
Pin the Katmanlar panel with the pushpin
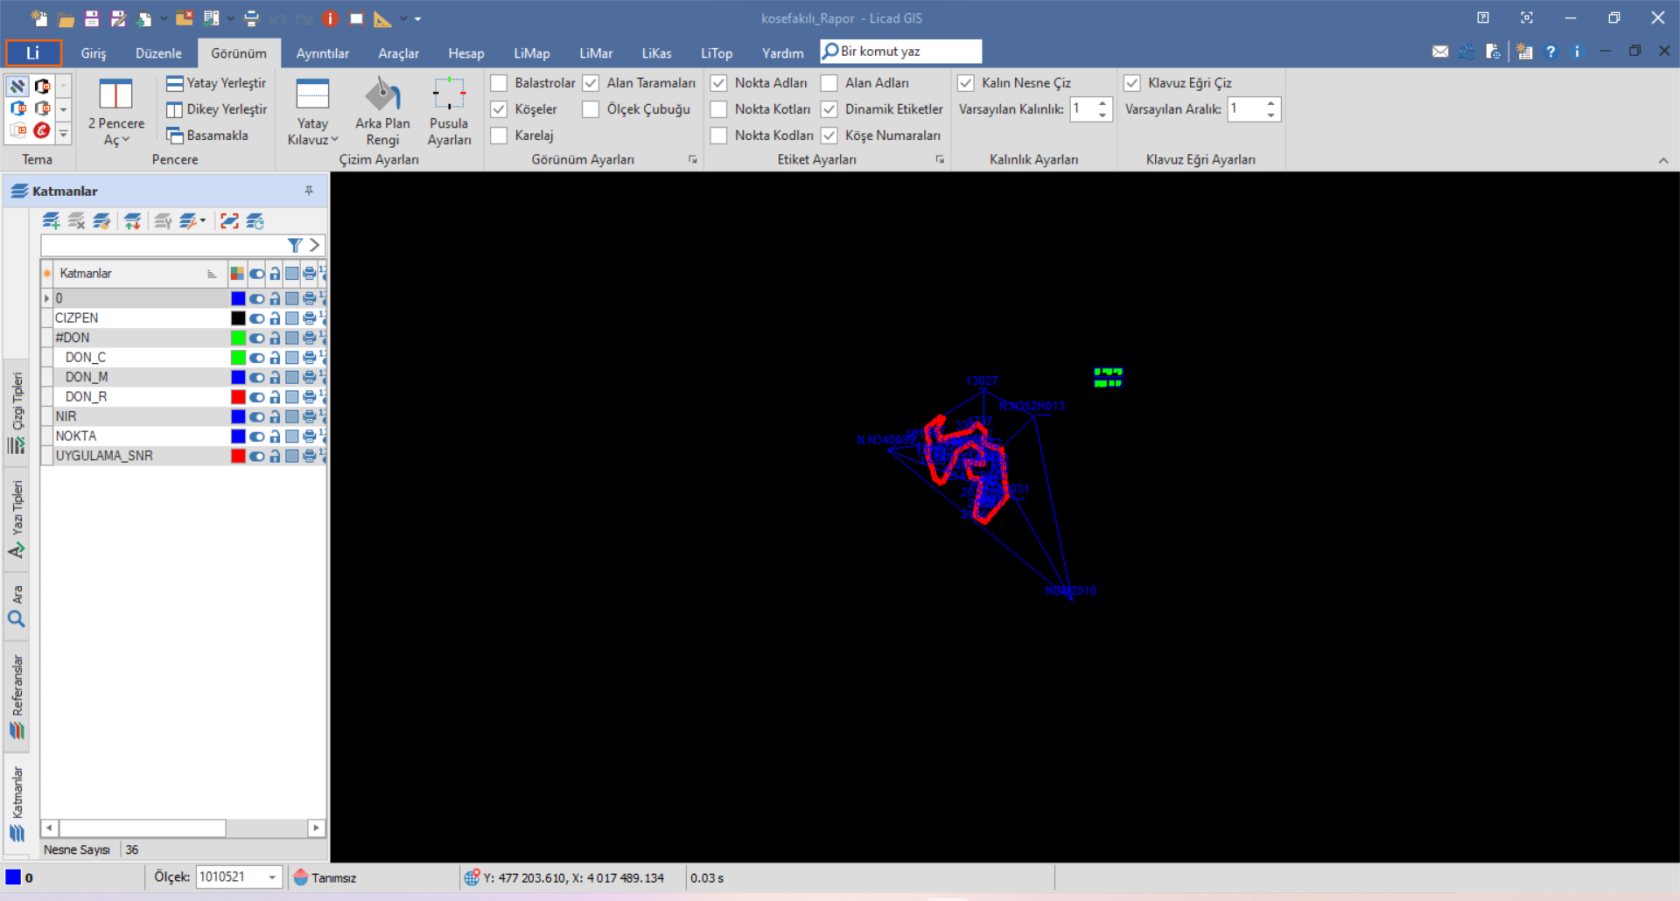tap(309, 190)
